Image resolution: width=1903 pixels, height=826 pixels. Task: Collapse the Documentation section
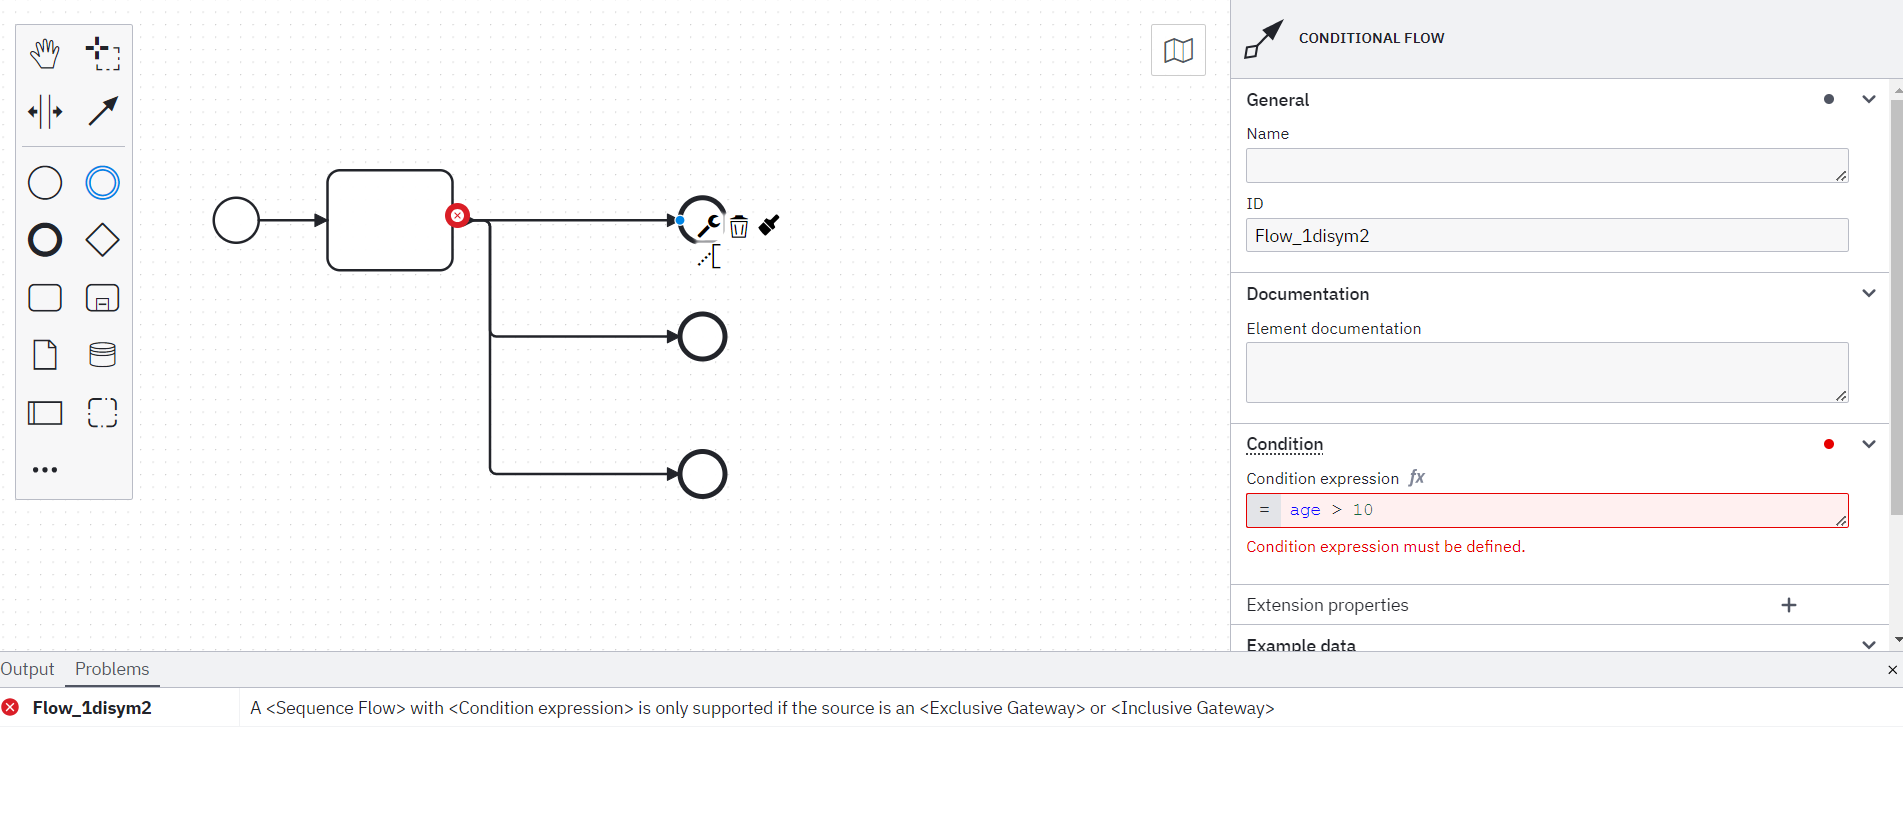point(1868,293)
